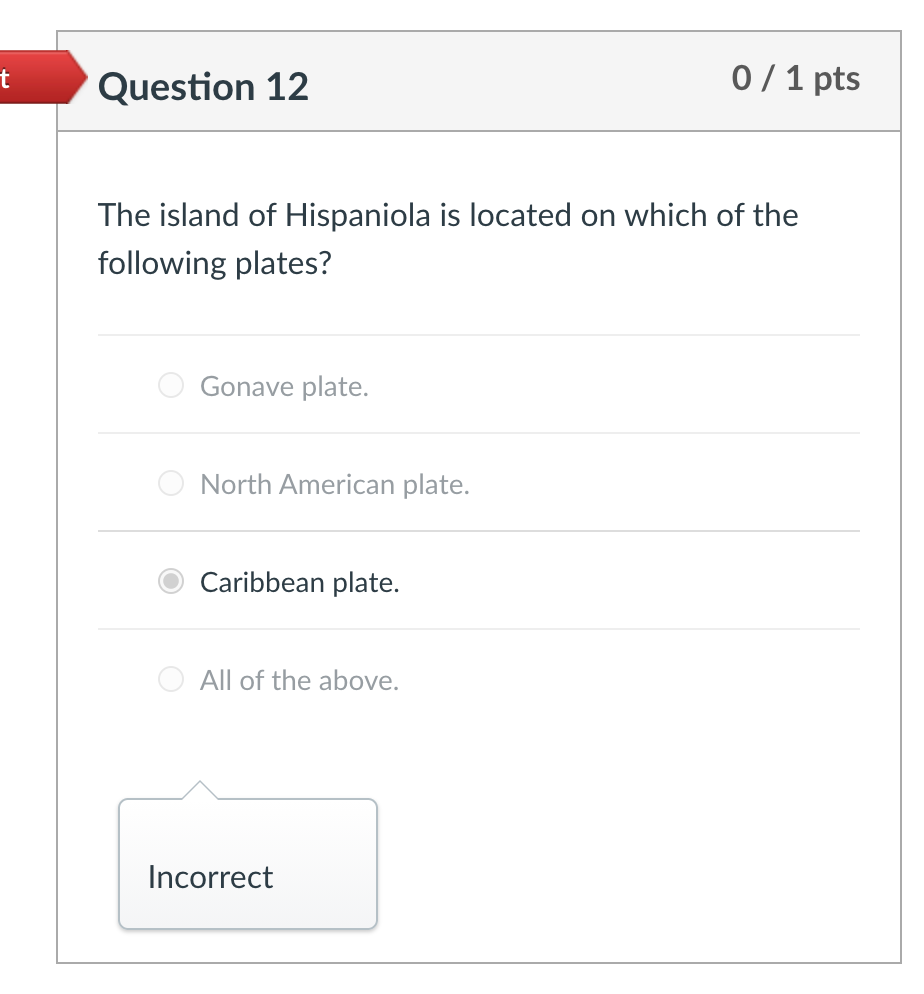Click the Question 12 heading

tap(203, 87)
